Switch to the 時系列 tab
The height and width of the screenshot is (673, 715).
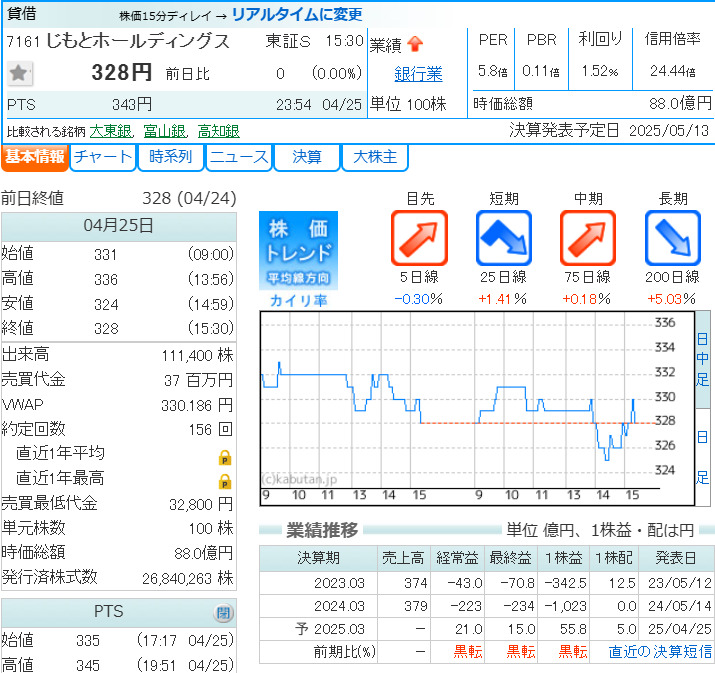[x=171, y=157]
